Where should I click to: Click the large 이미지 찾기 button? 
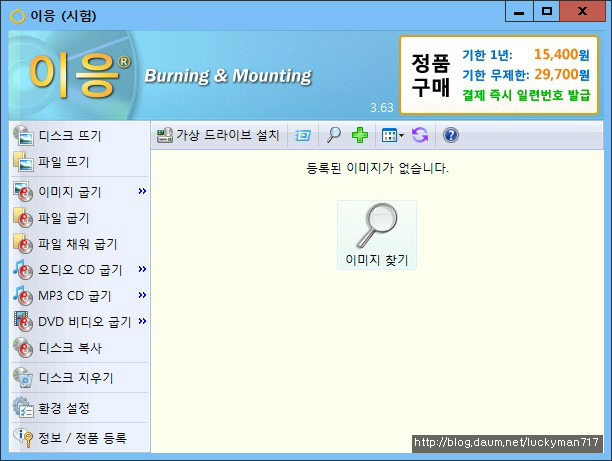377,235
